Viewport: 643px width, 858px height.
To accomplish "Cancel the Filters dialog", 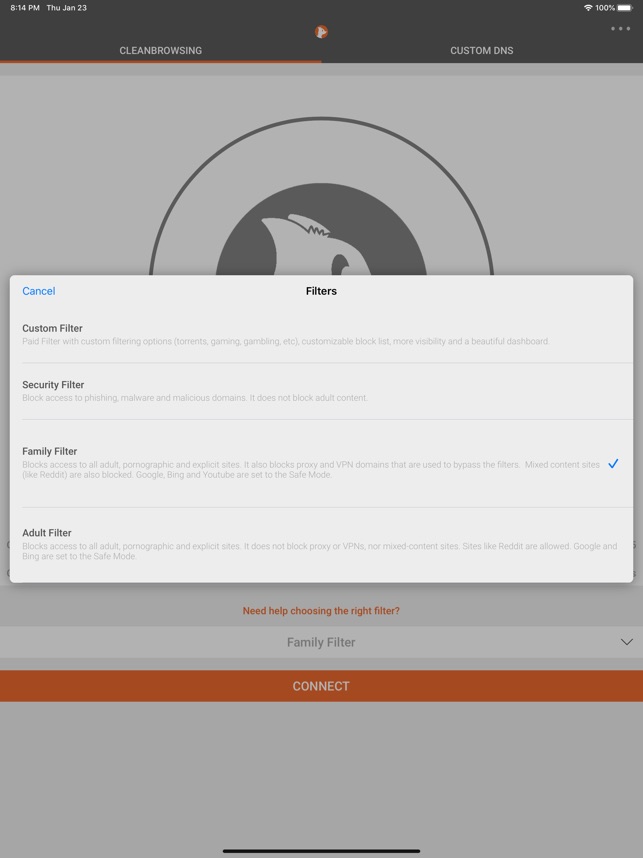I will pos(39,291).
